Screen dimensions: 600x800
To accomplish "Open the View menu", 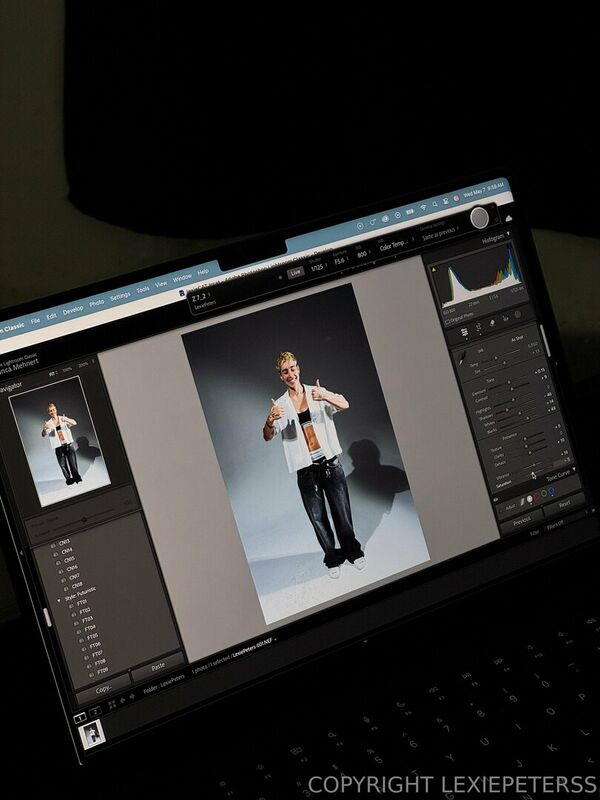I will 161,284.
